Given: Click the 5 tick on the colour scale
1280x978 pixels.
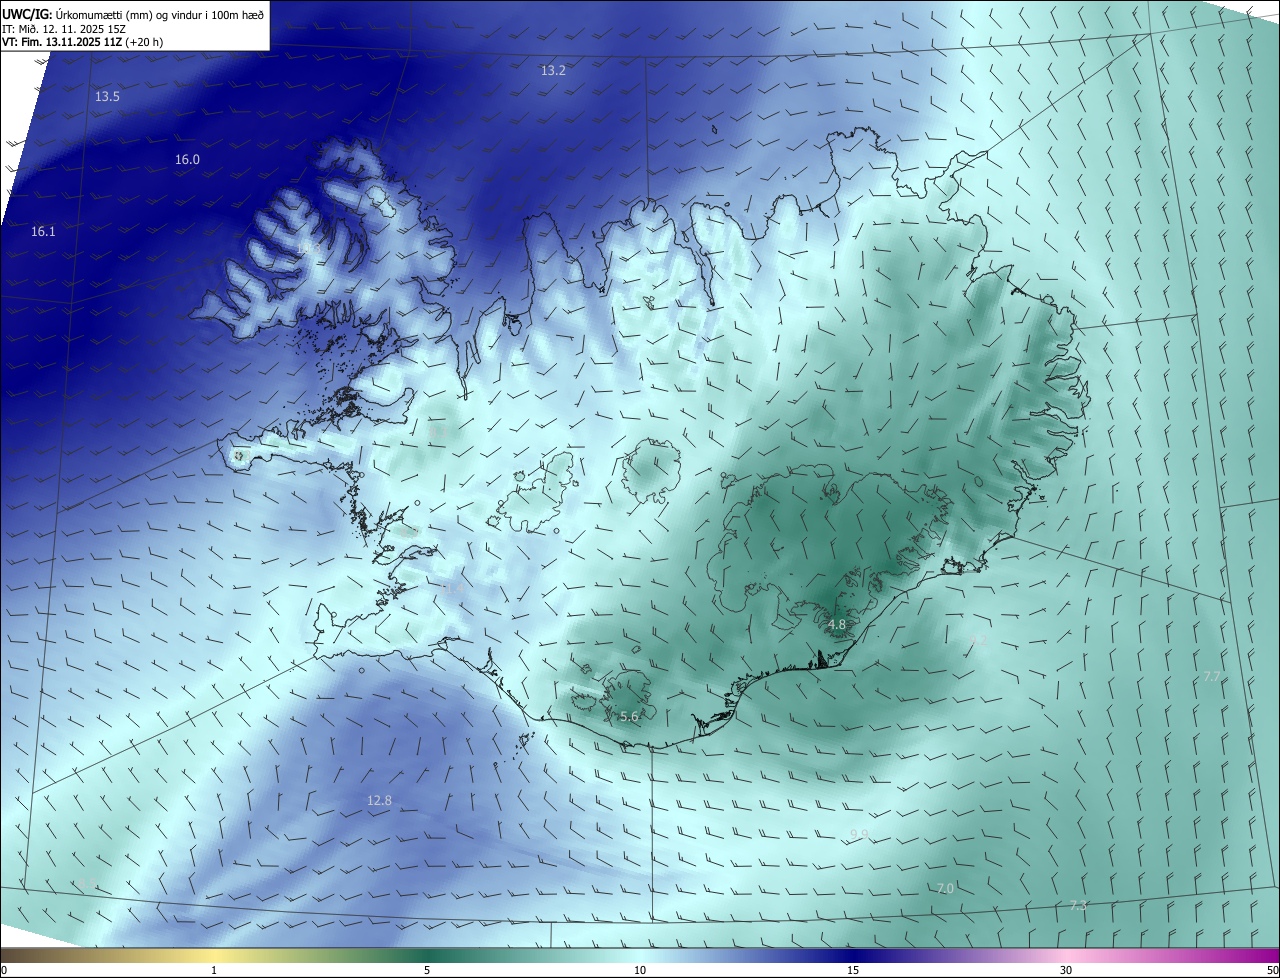Looking at the screenshot, I should [427, 970].
